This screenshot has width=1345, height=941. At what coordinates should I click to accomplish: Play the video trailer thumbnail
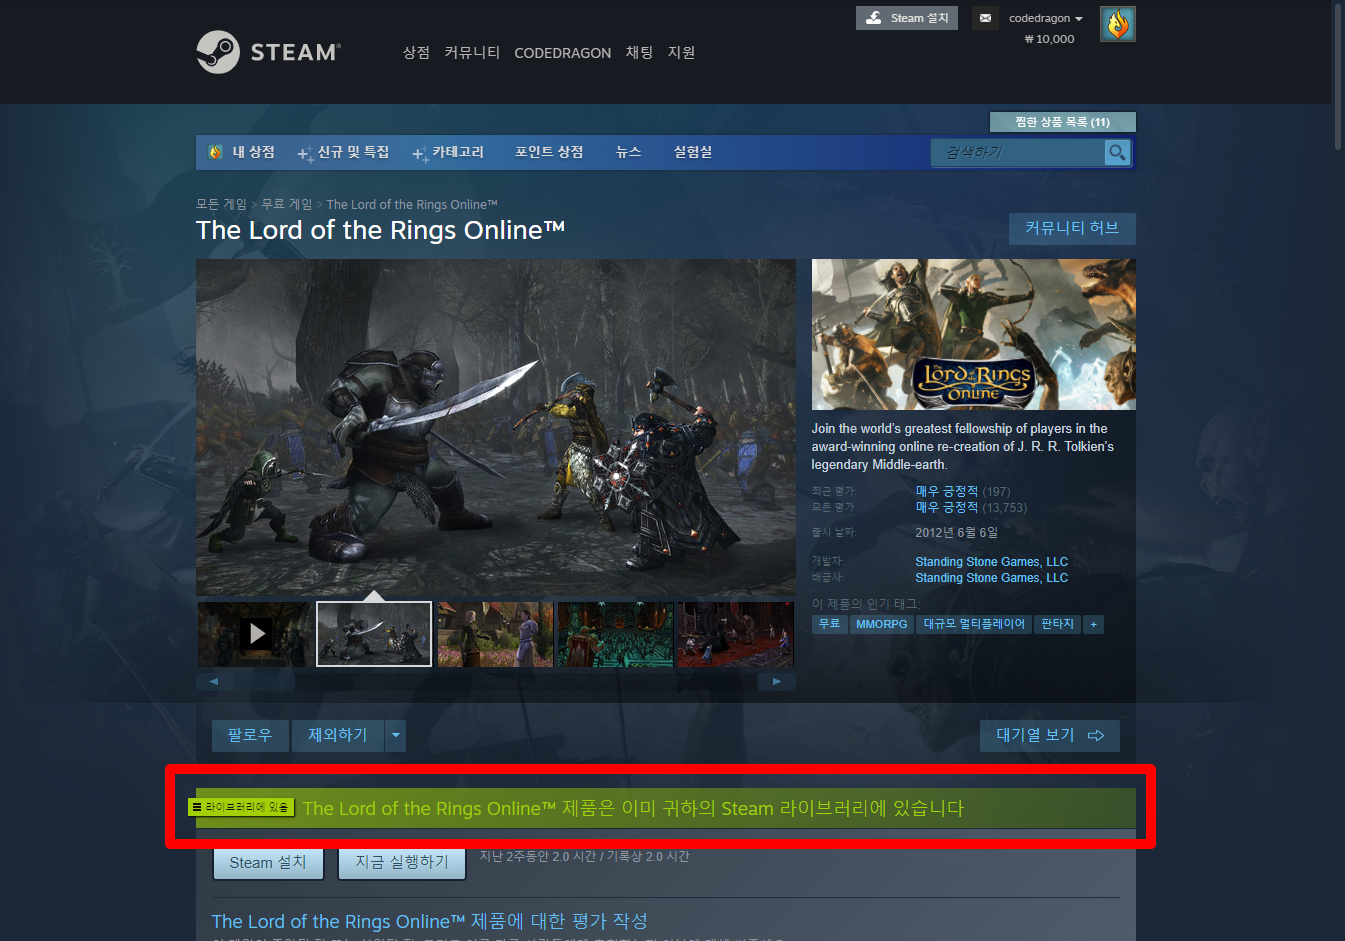pos(255,633)
